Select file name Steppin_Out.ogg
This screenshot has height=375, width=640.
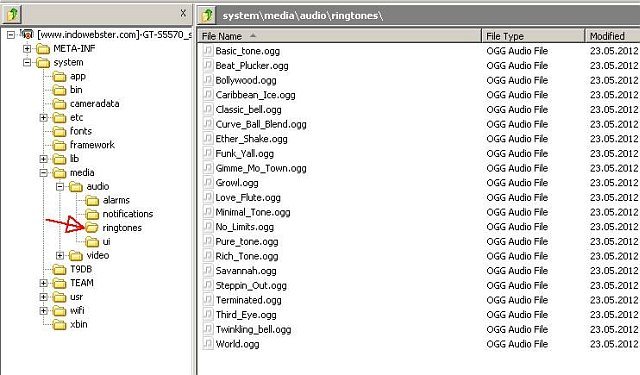(x=251, y=286)
